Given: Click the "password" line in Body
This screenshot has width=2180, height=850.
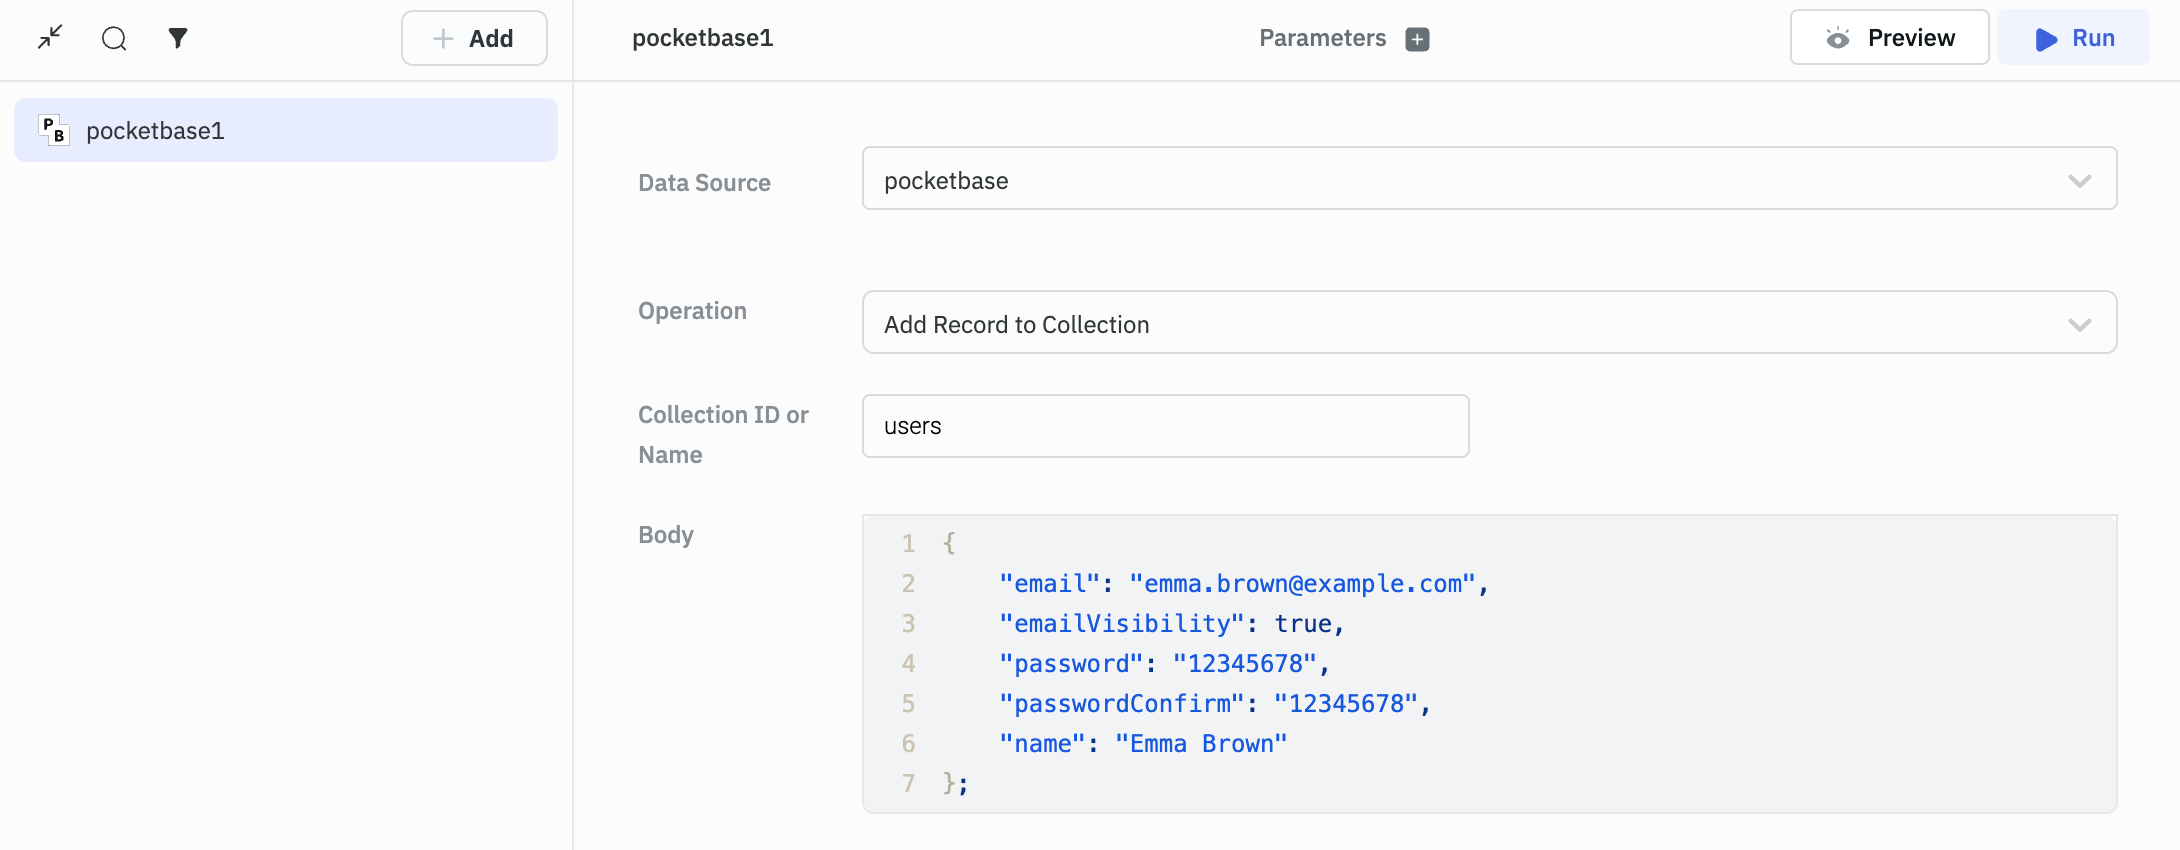Looking at the screenshot, I should (x=1165, y=664).
